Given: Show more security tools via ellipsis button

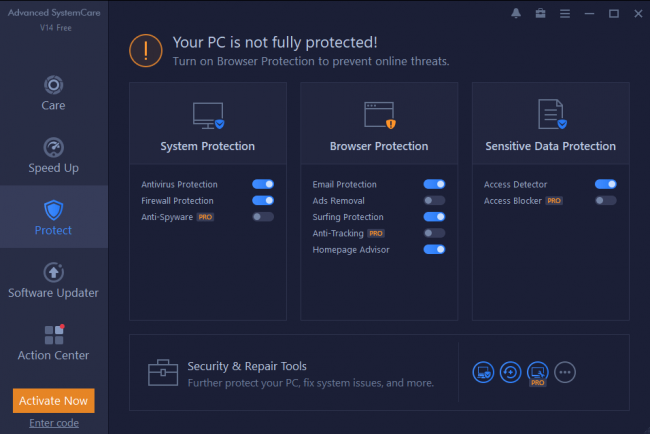Looking at the screenshot, I should [x=565, y=372].
